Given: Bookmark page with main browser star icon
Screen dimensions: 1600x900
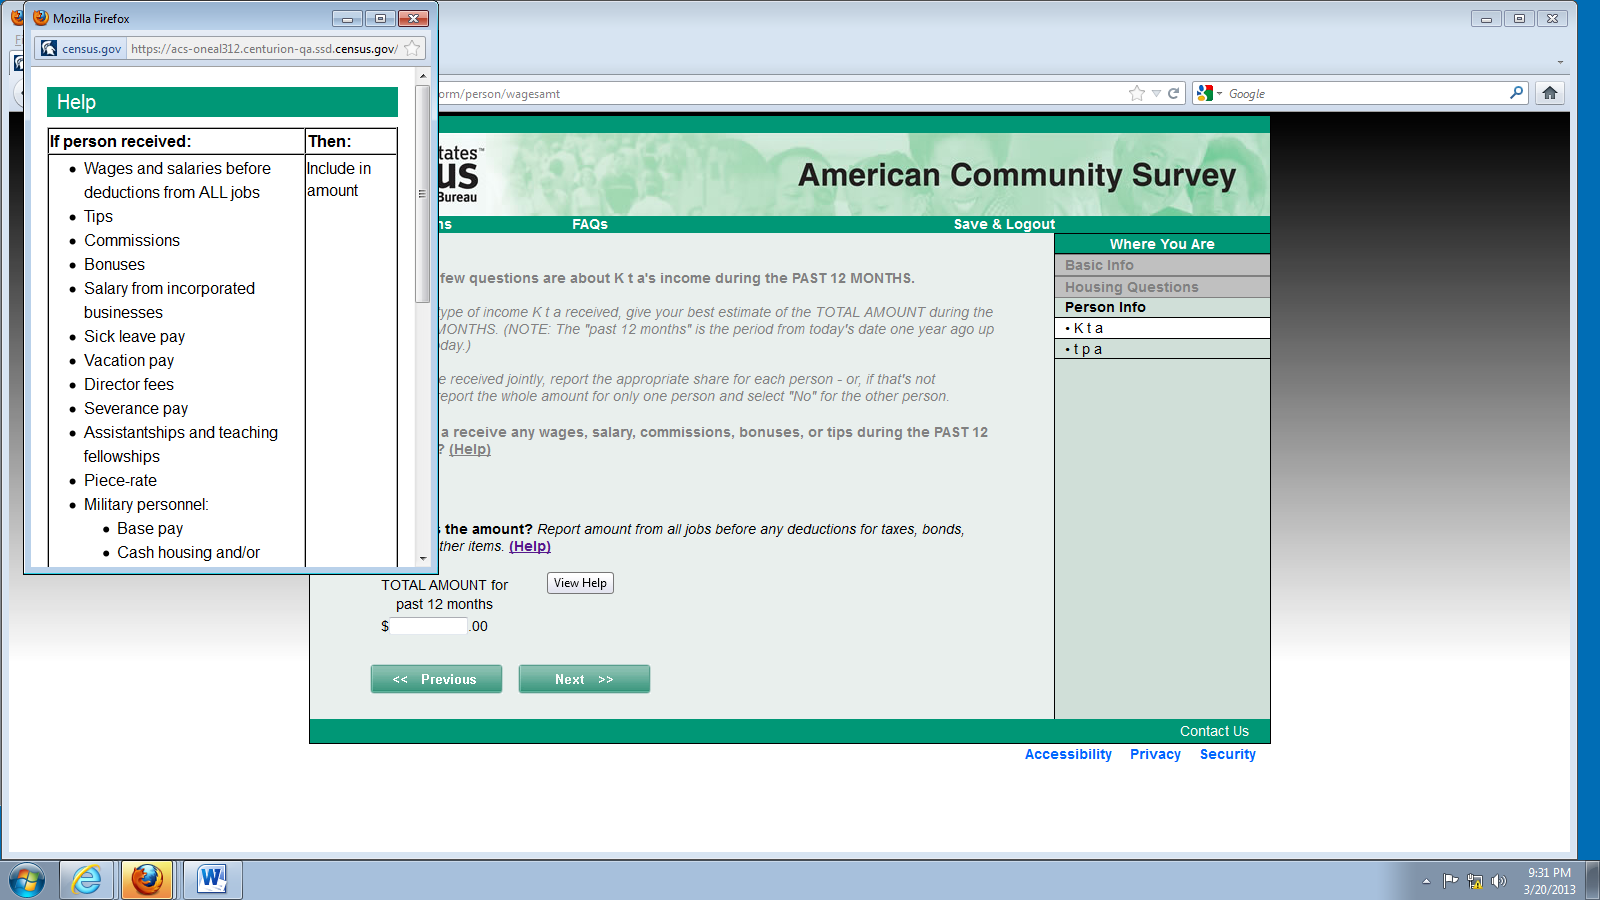Looking at the screenshot, I should coord(1136,93).
